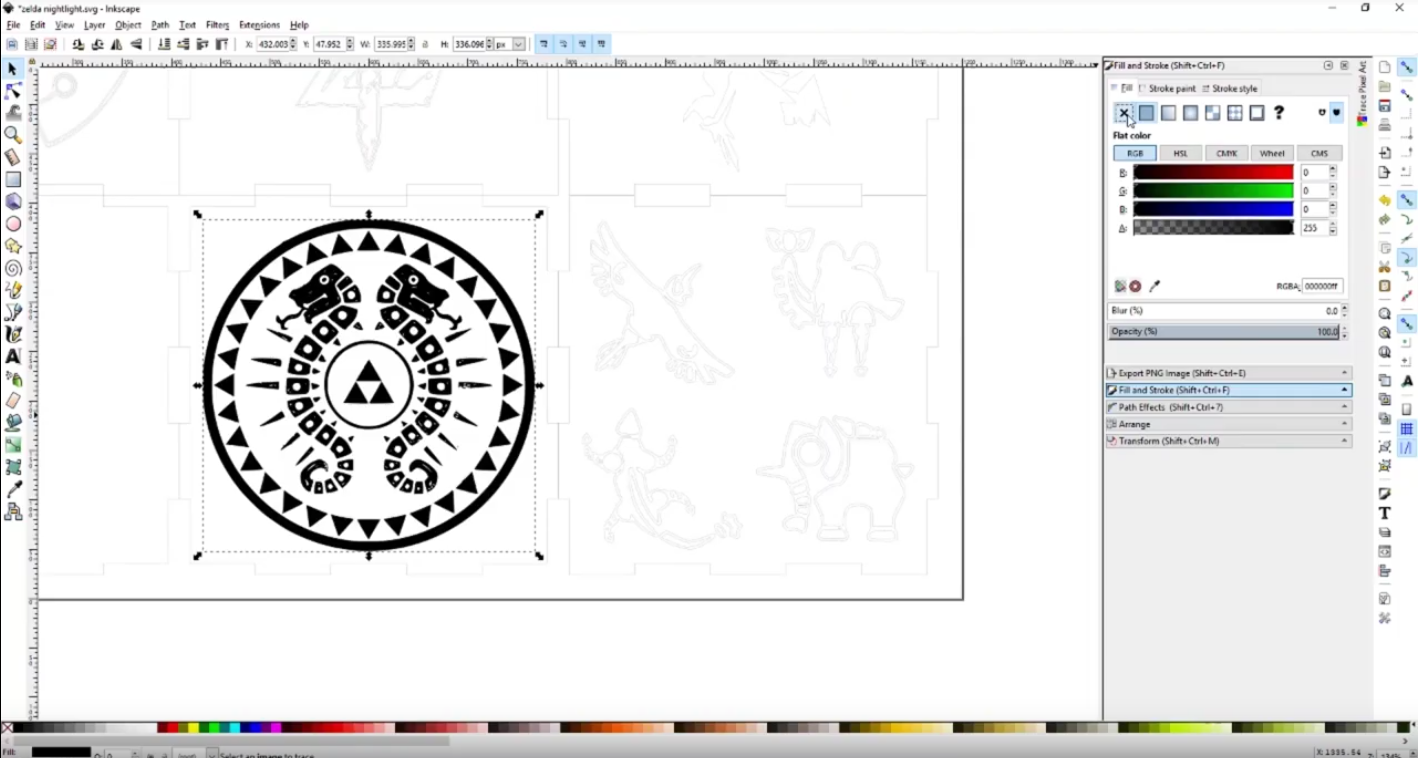The height and width of the screenshot is (758, 1418).
Task: Click Raise selection to top icon
Action: [x=222, y=44]
